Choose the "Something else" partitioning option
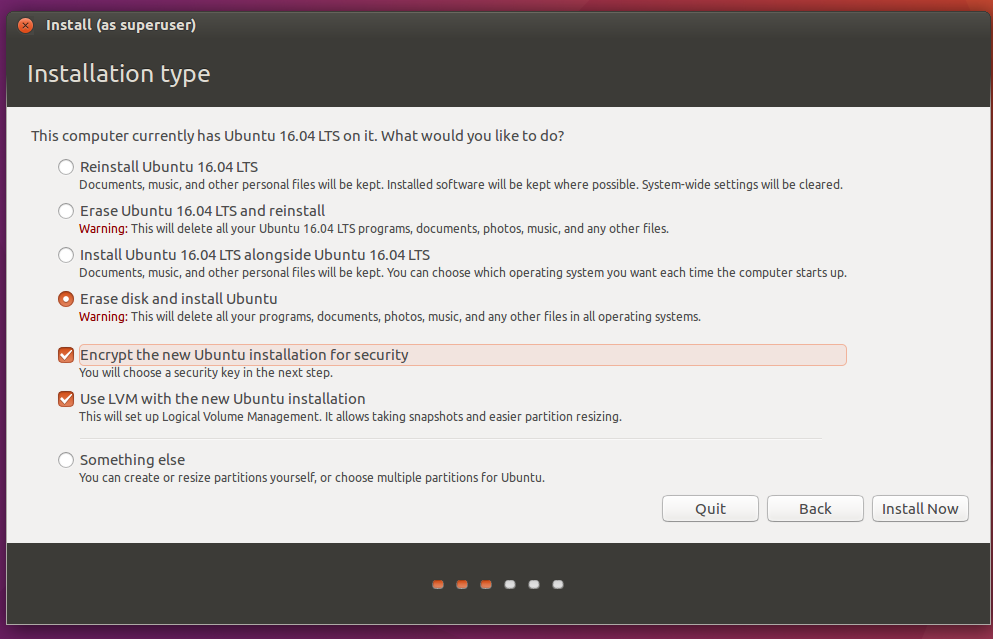The image size is (993, 639). (x=66, y=460)
